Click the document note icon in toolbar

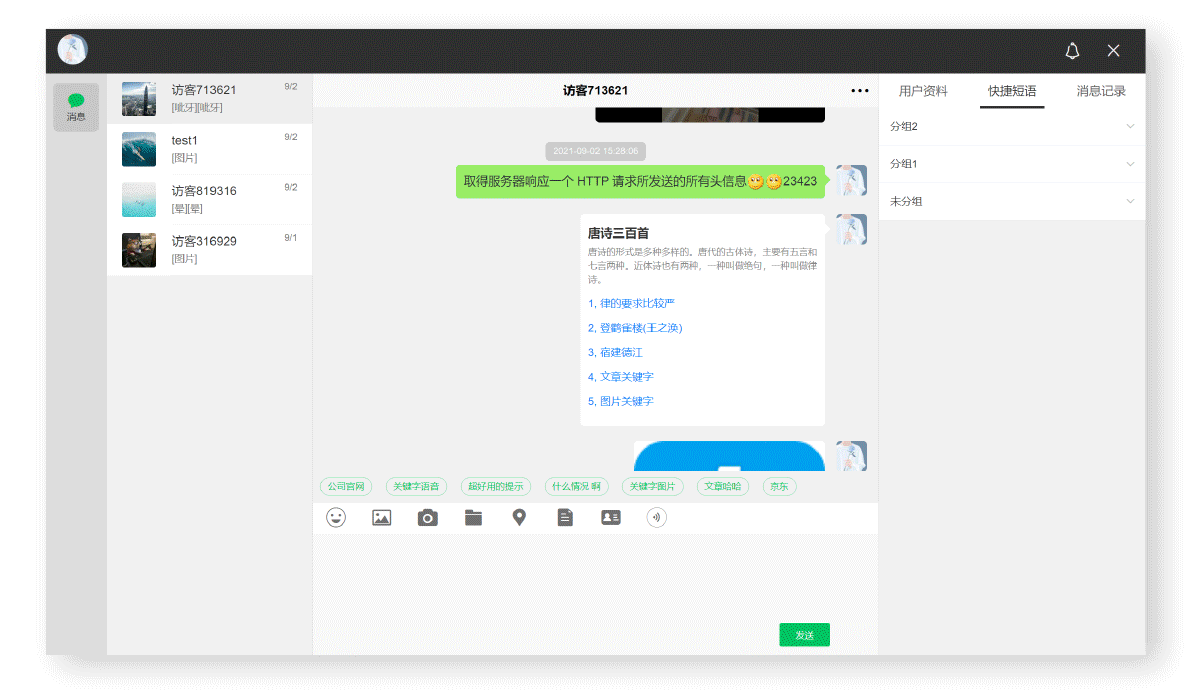[x=565, y=517]
